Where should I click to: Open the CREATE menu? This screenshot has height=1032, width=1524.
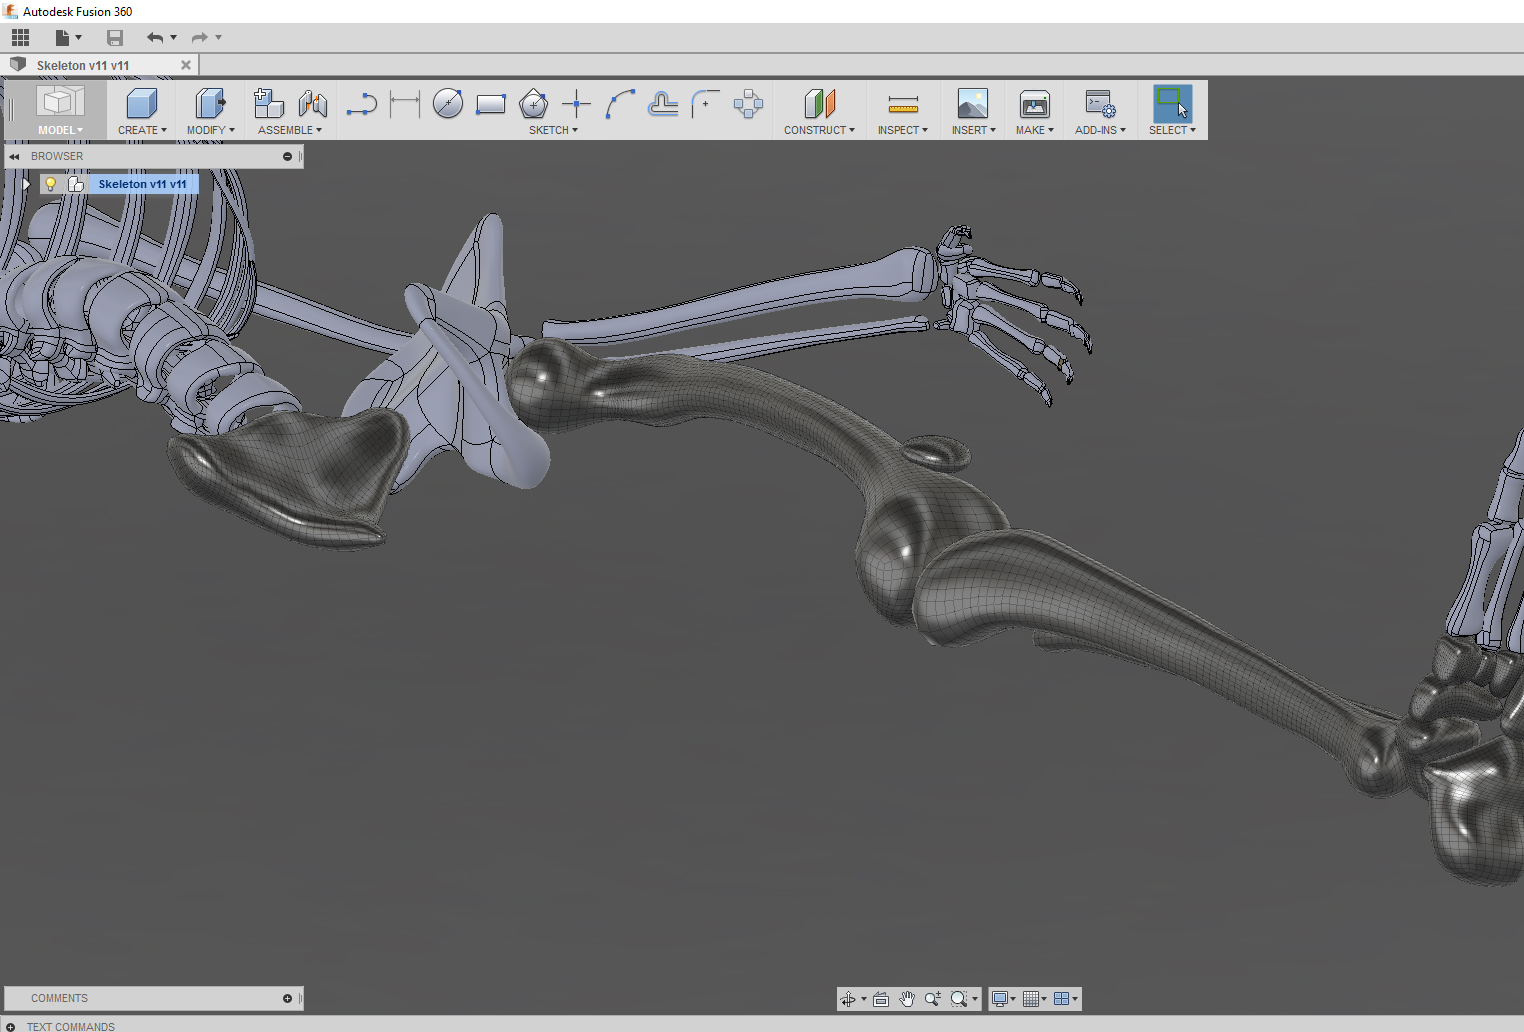click(142, 130)
